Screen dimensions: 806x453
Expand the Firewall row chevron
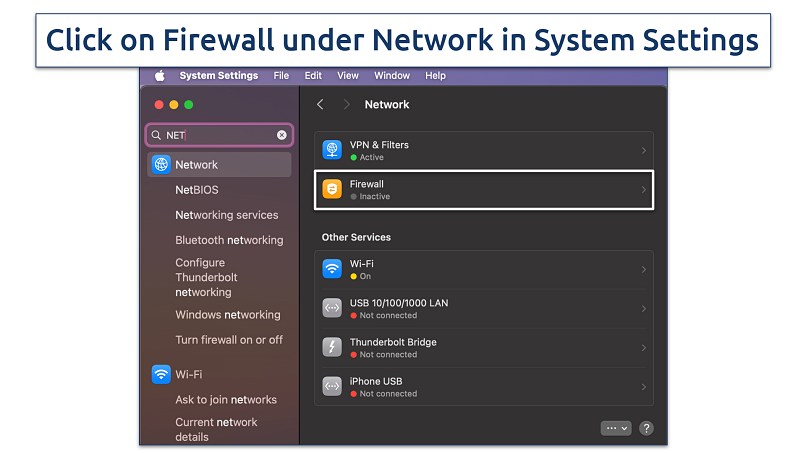(643, 190)
